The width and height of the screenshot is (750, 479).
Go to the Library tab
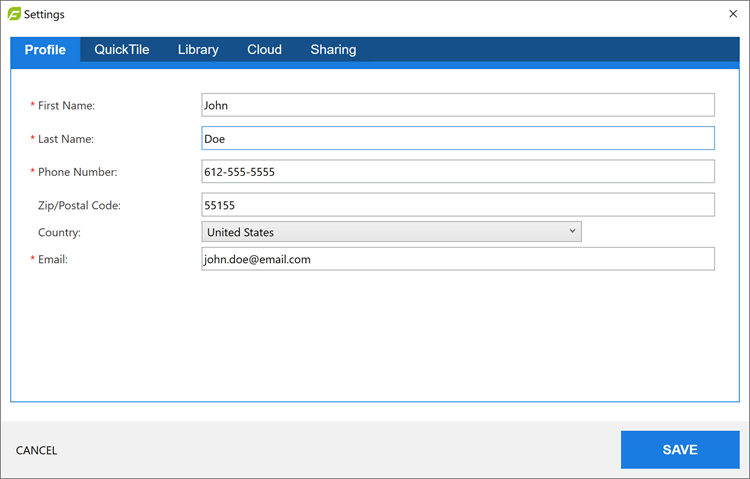coord(198,50)
